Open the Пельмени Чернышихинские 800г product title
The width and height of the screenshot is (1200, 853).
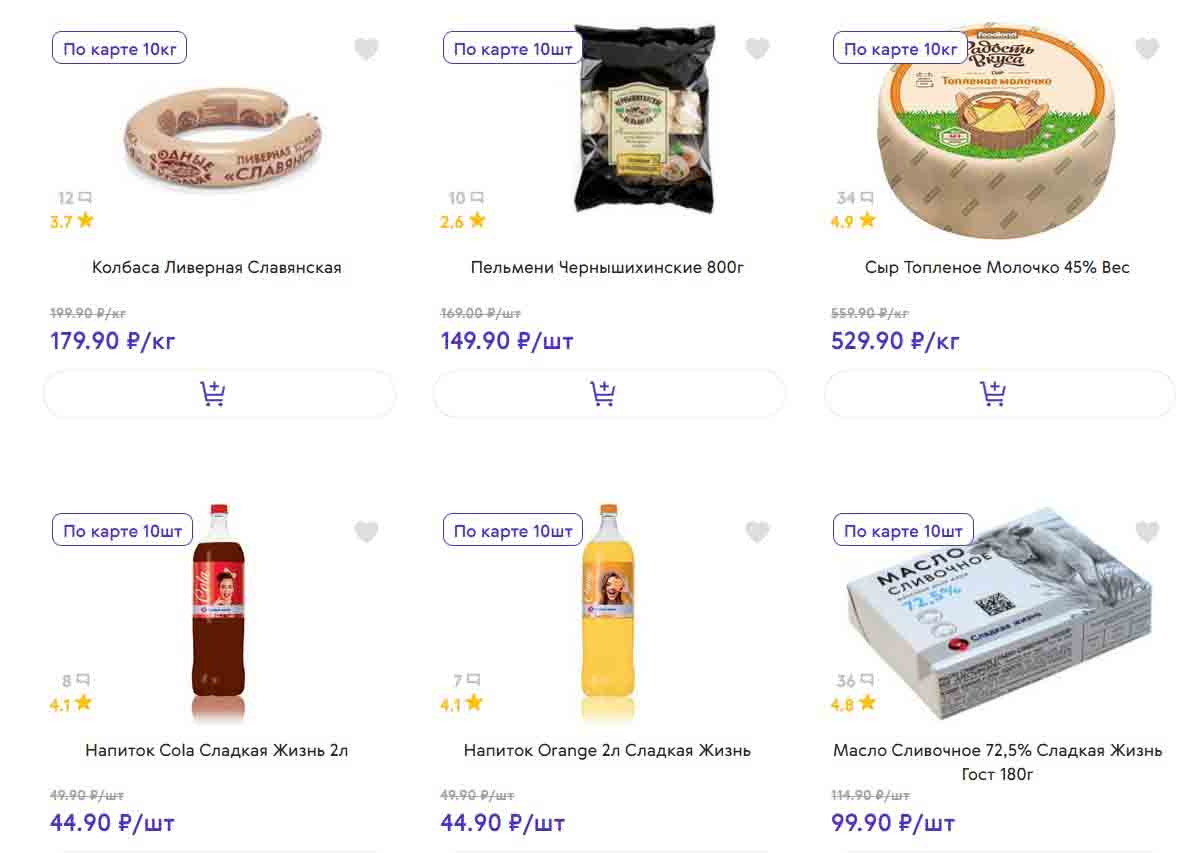[607, 267]
